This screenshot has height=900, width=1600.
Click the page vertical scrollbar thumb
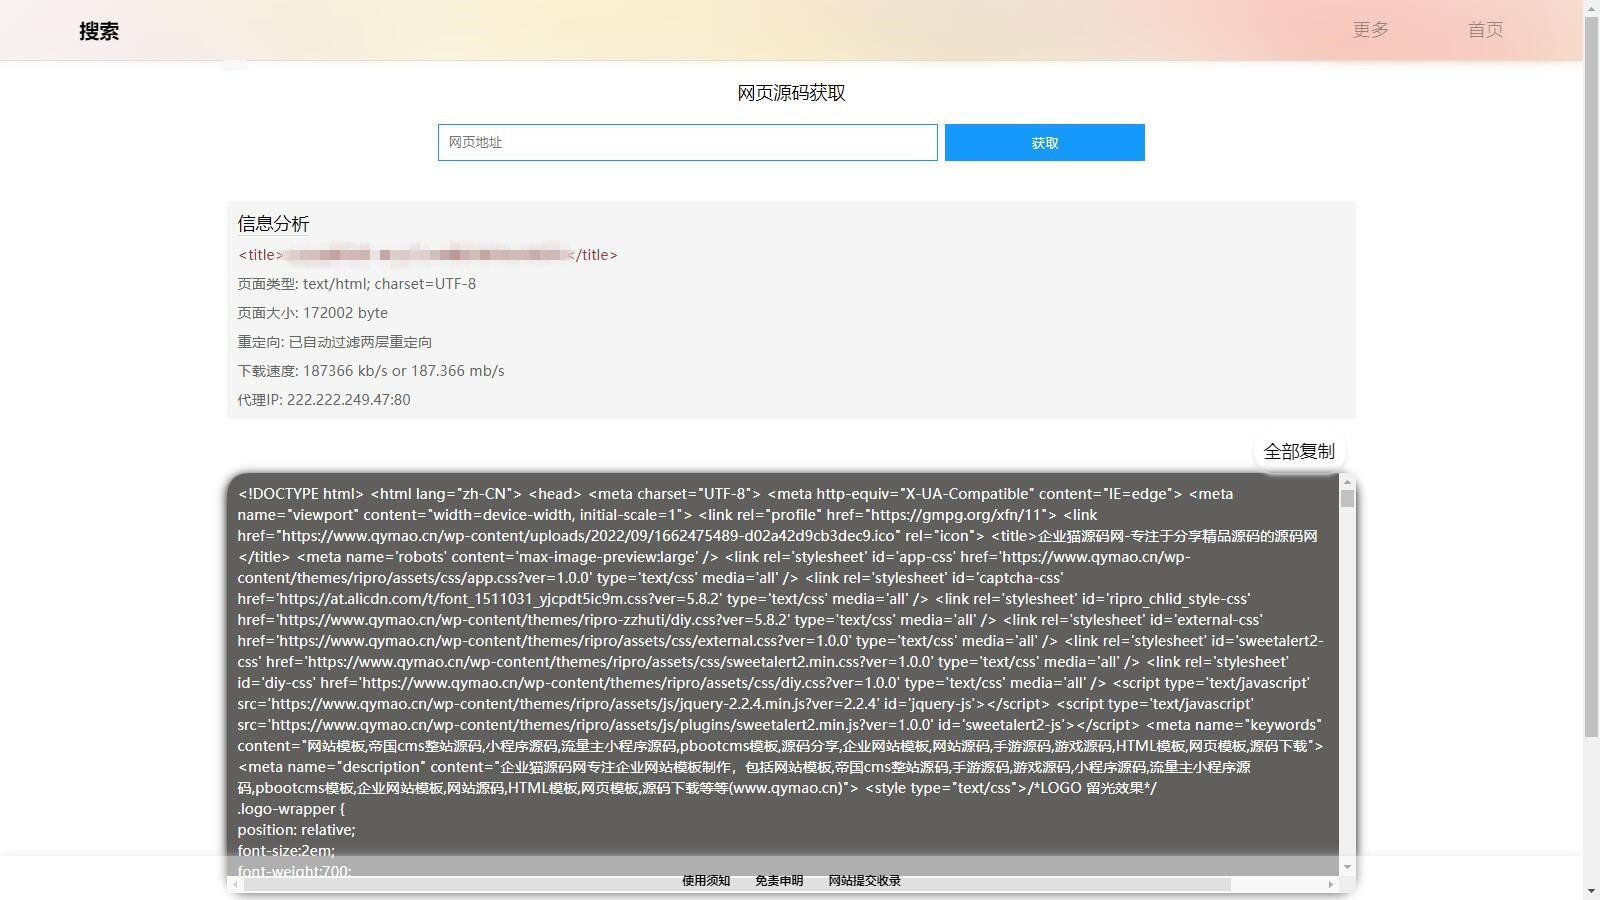[x=1591, y=379]
